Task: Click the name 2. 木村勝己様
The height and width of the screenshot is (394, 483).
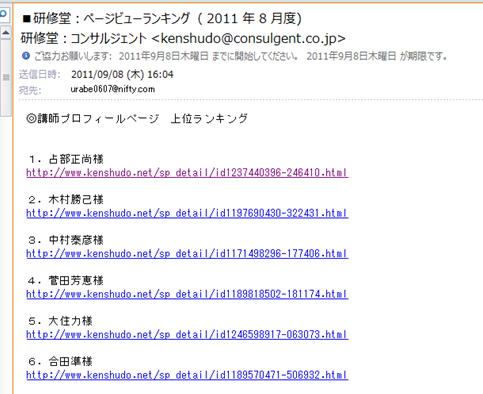Action: point(66,200)
